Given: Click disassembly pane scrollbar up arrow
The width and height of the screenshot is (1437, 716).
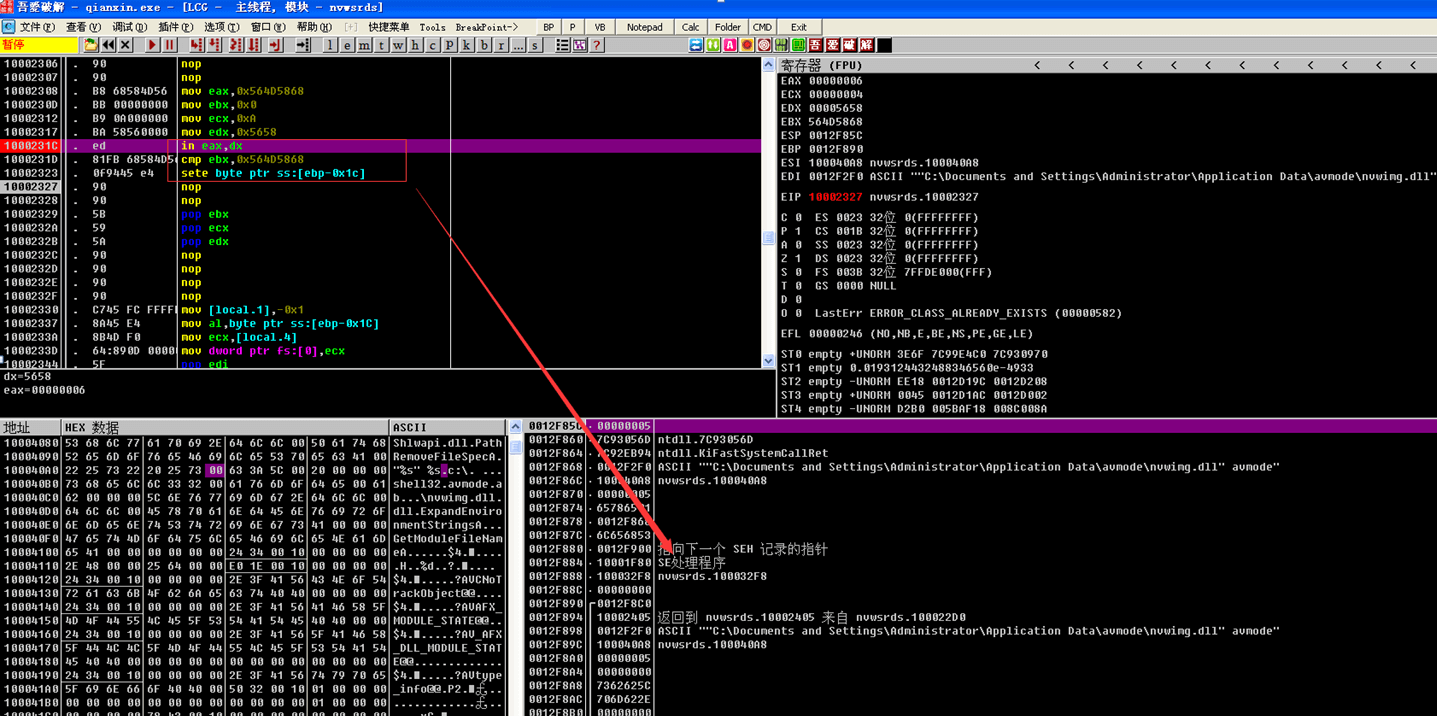Looking at the screenshot, I should coord(768,64).
